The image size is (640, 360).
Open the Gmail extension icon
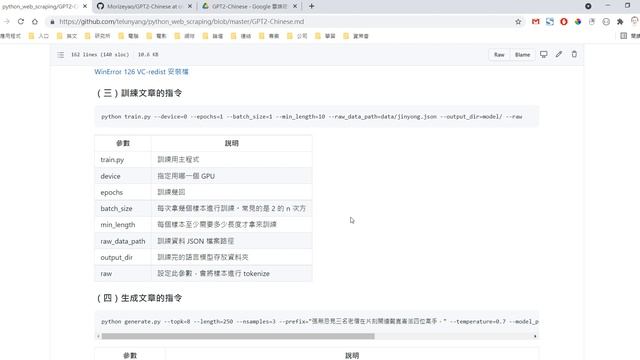536,22
